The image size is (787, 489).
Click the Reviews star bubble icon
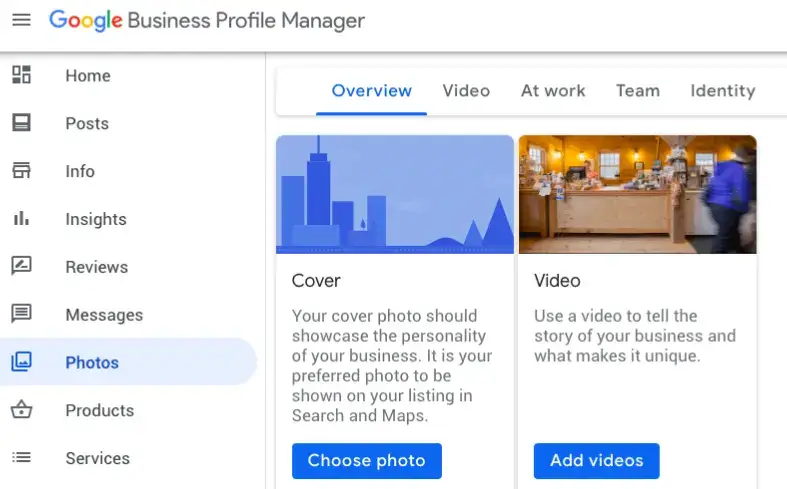click(x=21, y=266)
